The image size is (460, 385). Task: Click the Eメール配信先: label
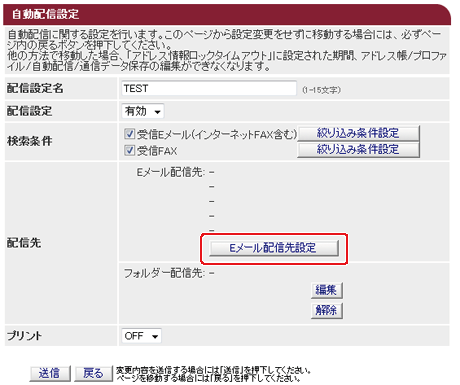(x=171, y=172)
